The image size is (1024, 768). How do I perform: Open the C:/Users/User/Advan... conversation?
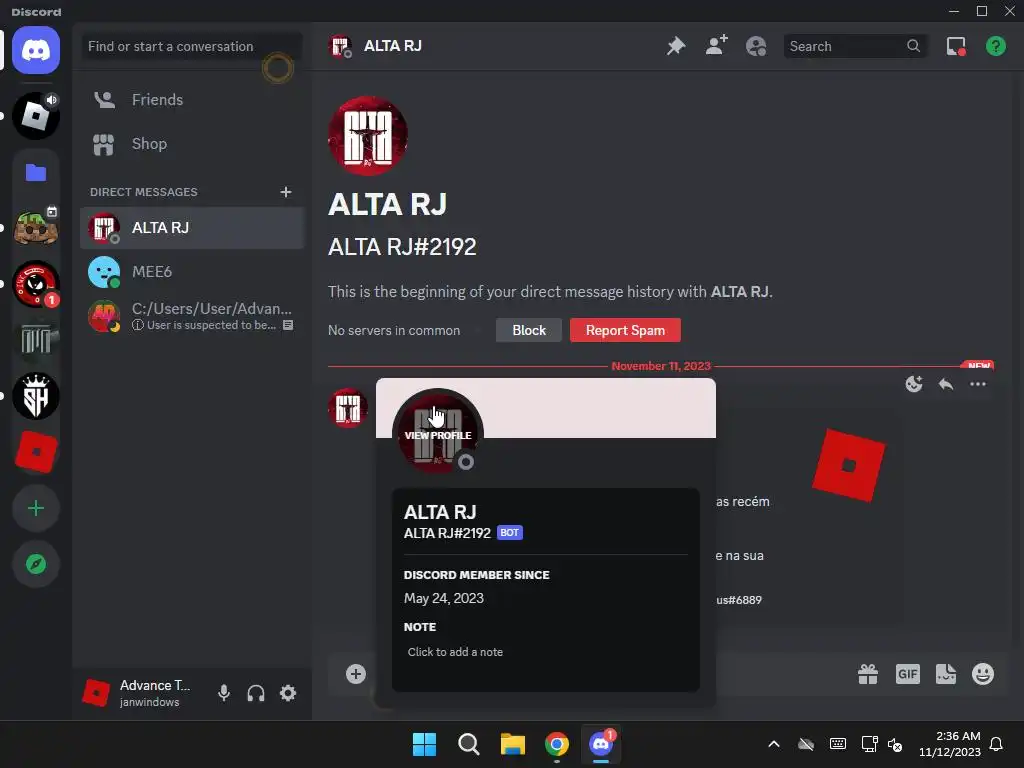coord(191,316)
